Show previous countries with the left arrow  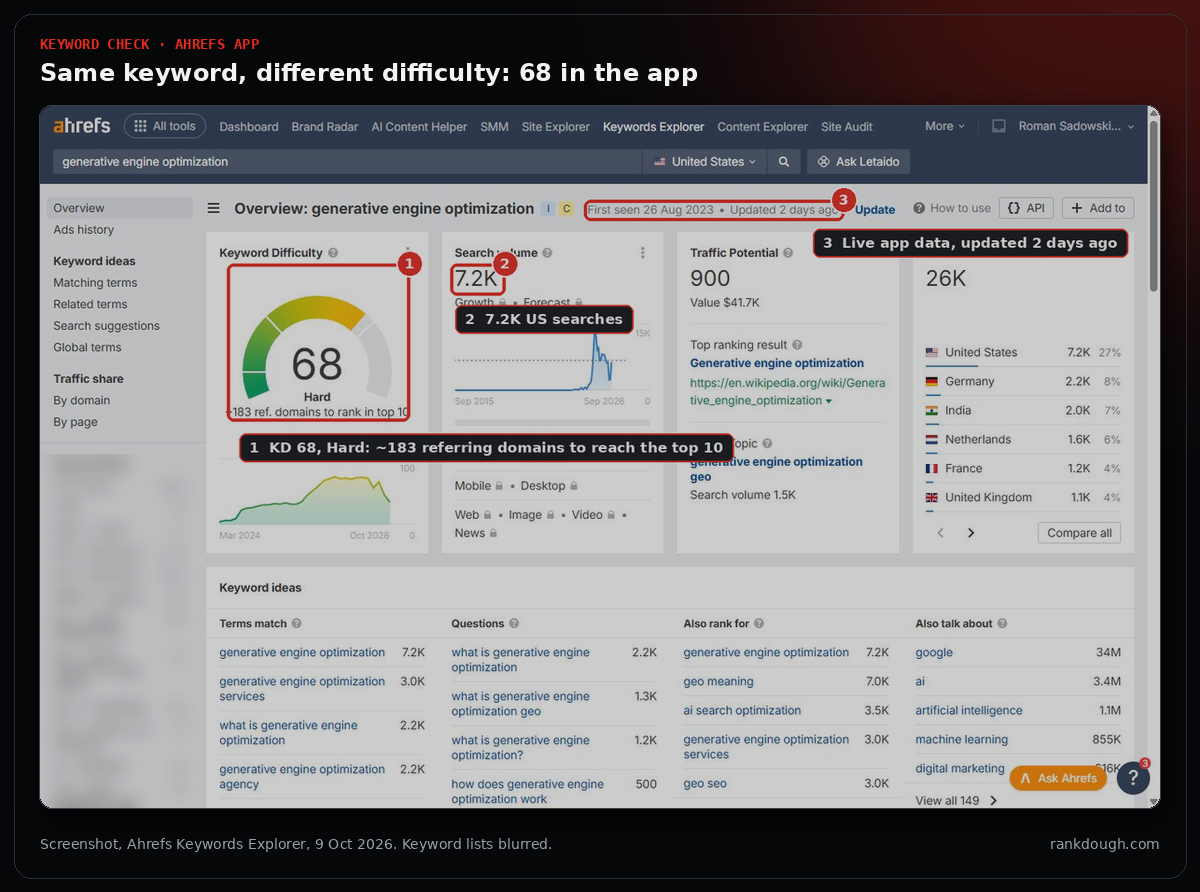tap(940, 533)
